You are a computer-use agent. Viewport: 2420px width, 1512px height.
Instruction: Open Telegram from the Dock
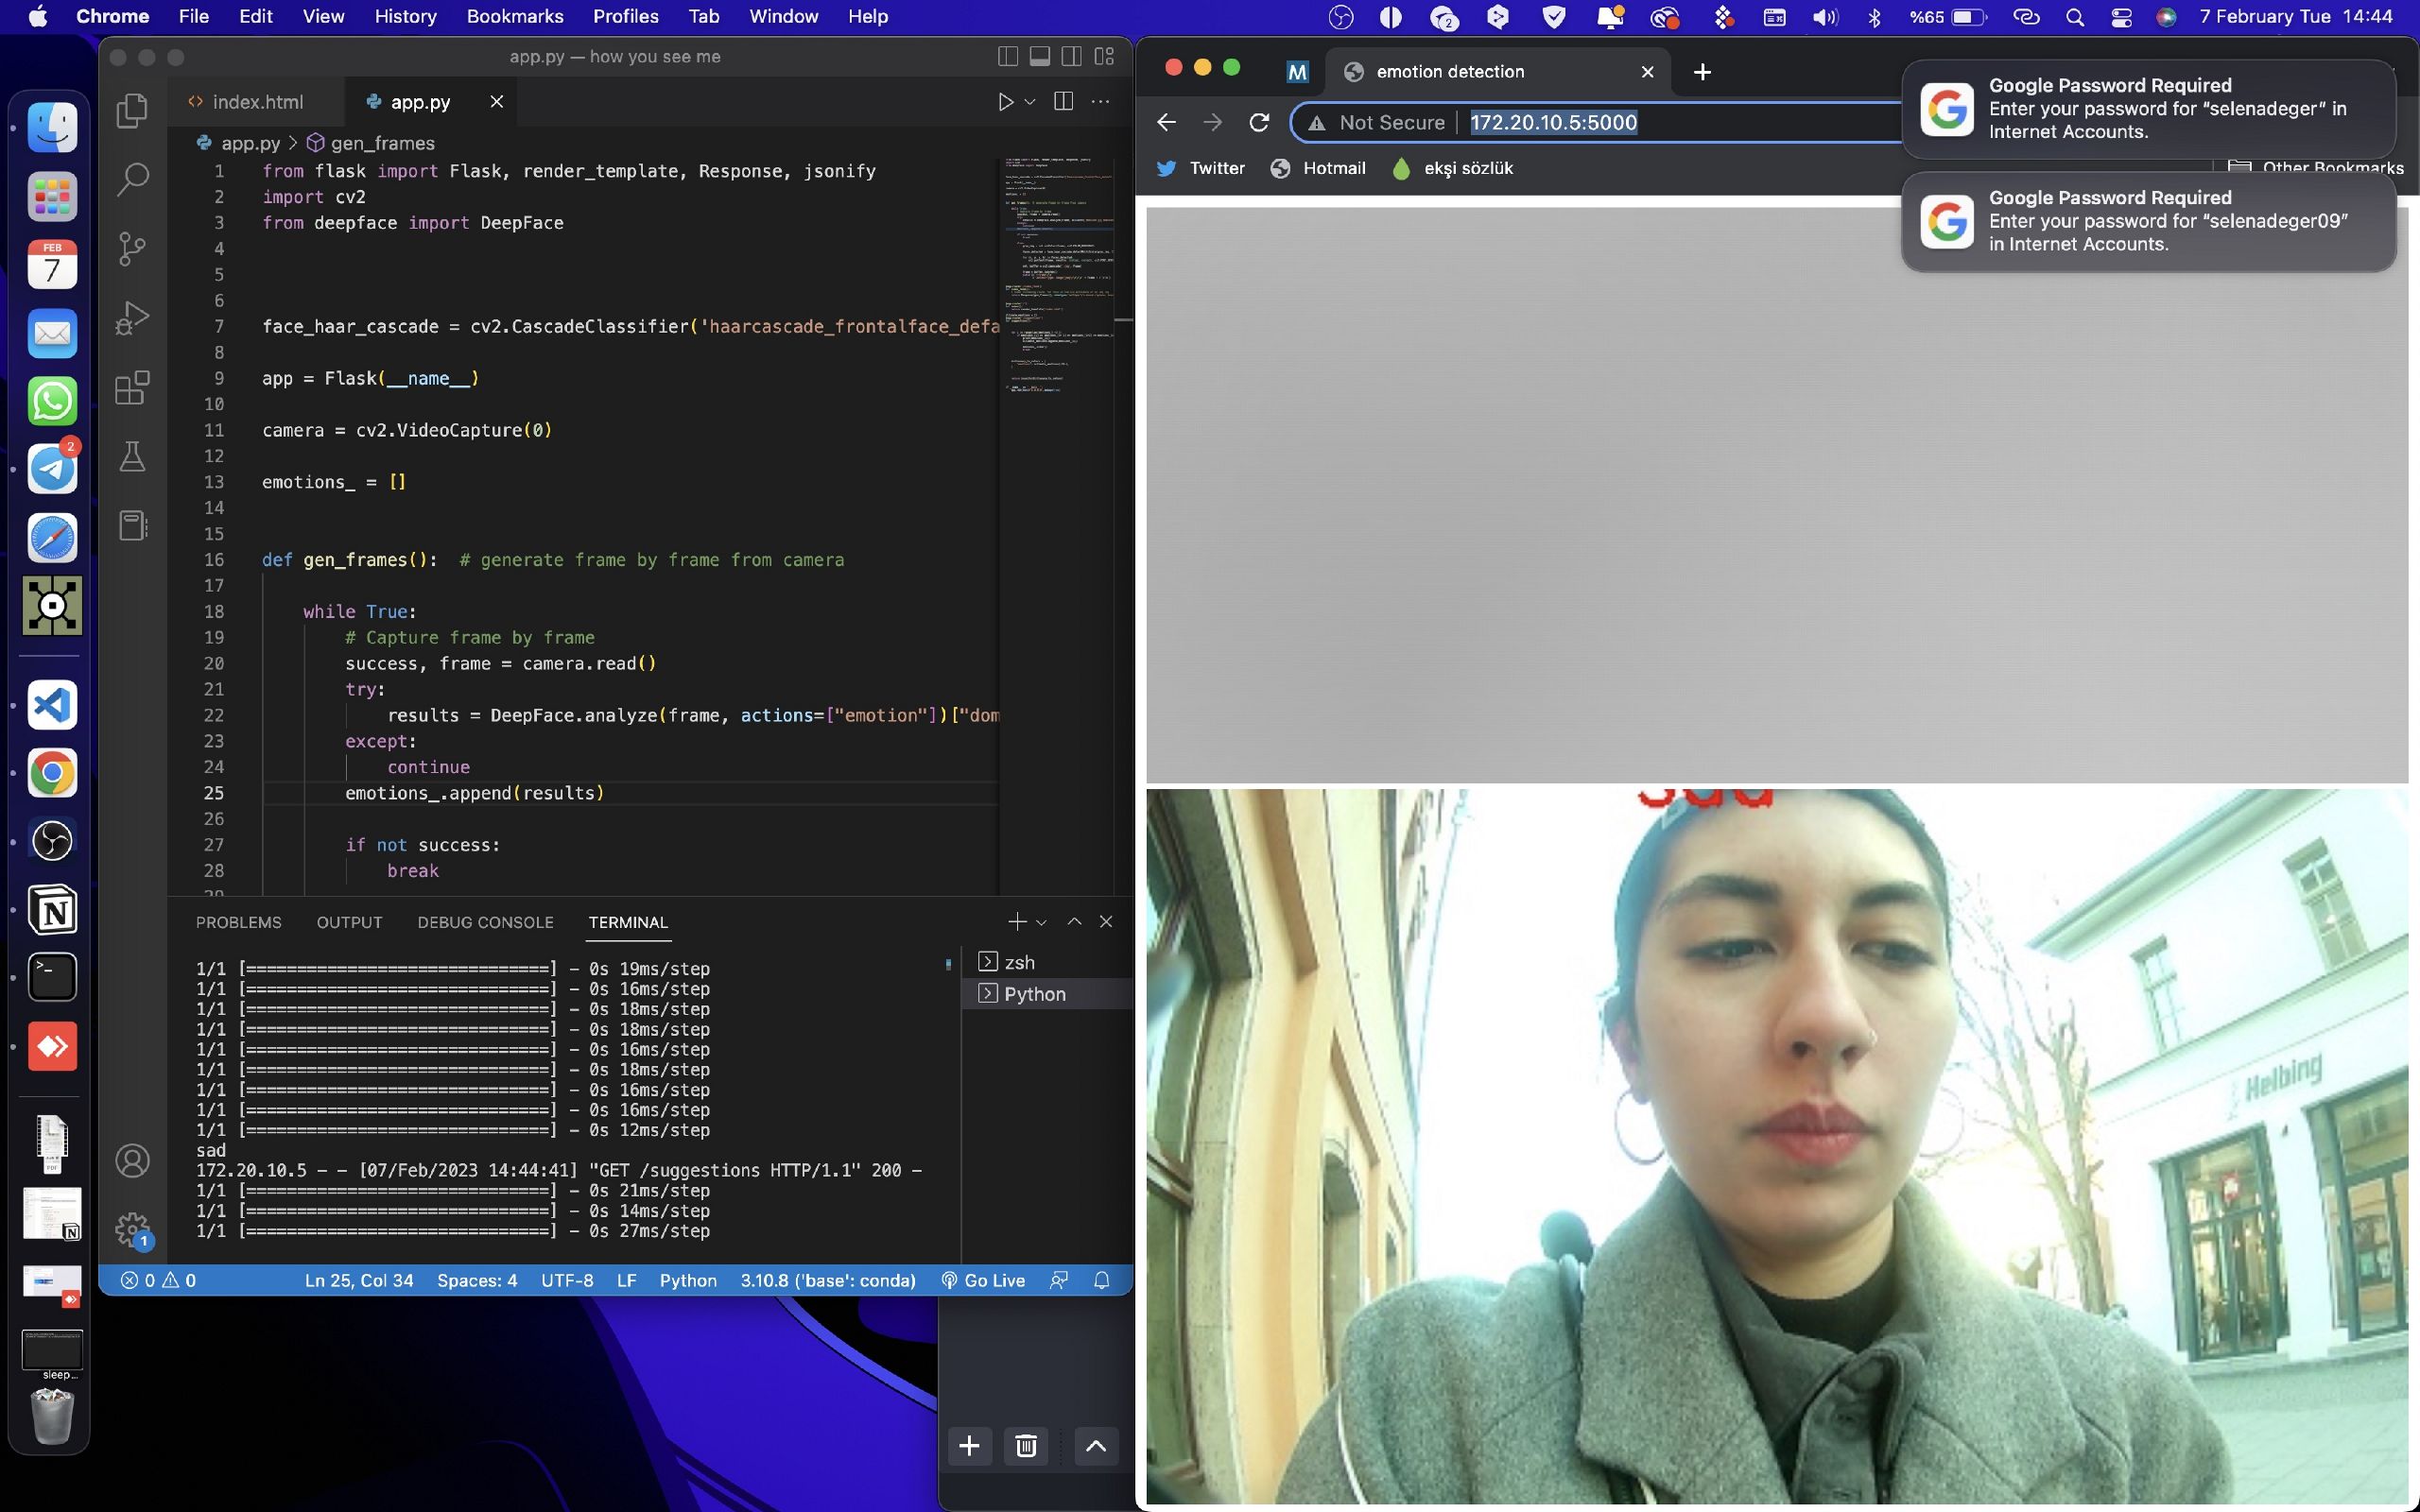click(52, 469)
